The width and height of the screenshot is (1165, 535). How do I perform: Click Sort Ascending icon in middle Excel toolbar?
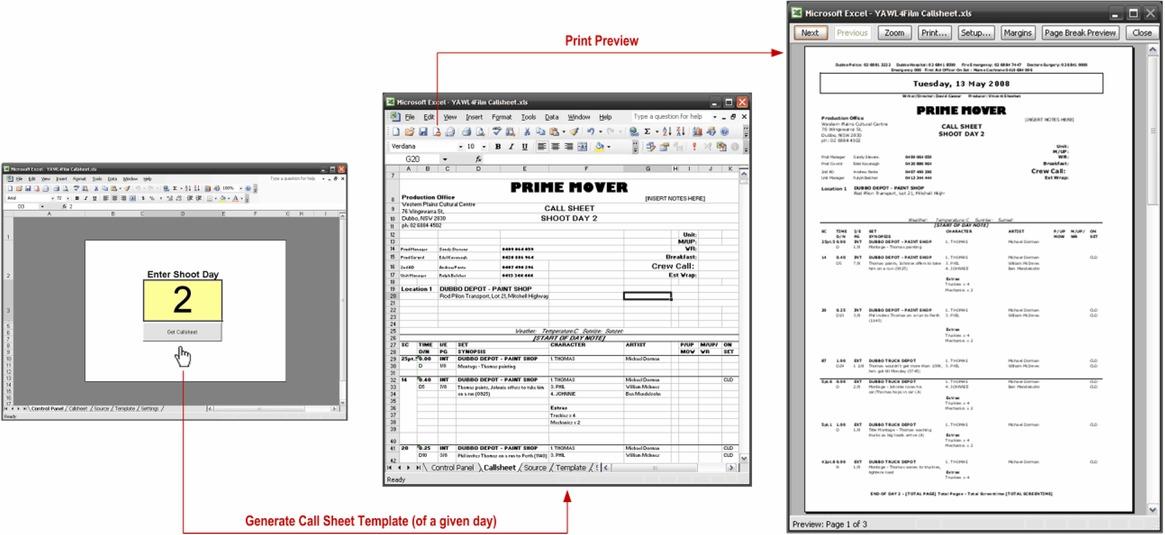pos(666,132)
